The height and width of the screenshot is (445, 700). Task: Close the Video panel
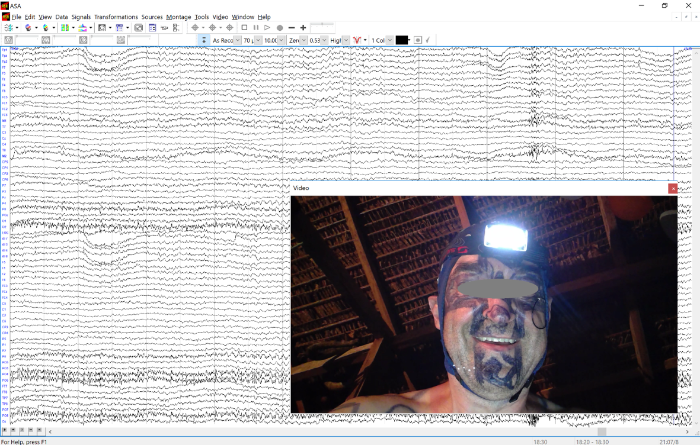pyautogui.click(x=673, y=188)
